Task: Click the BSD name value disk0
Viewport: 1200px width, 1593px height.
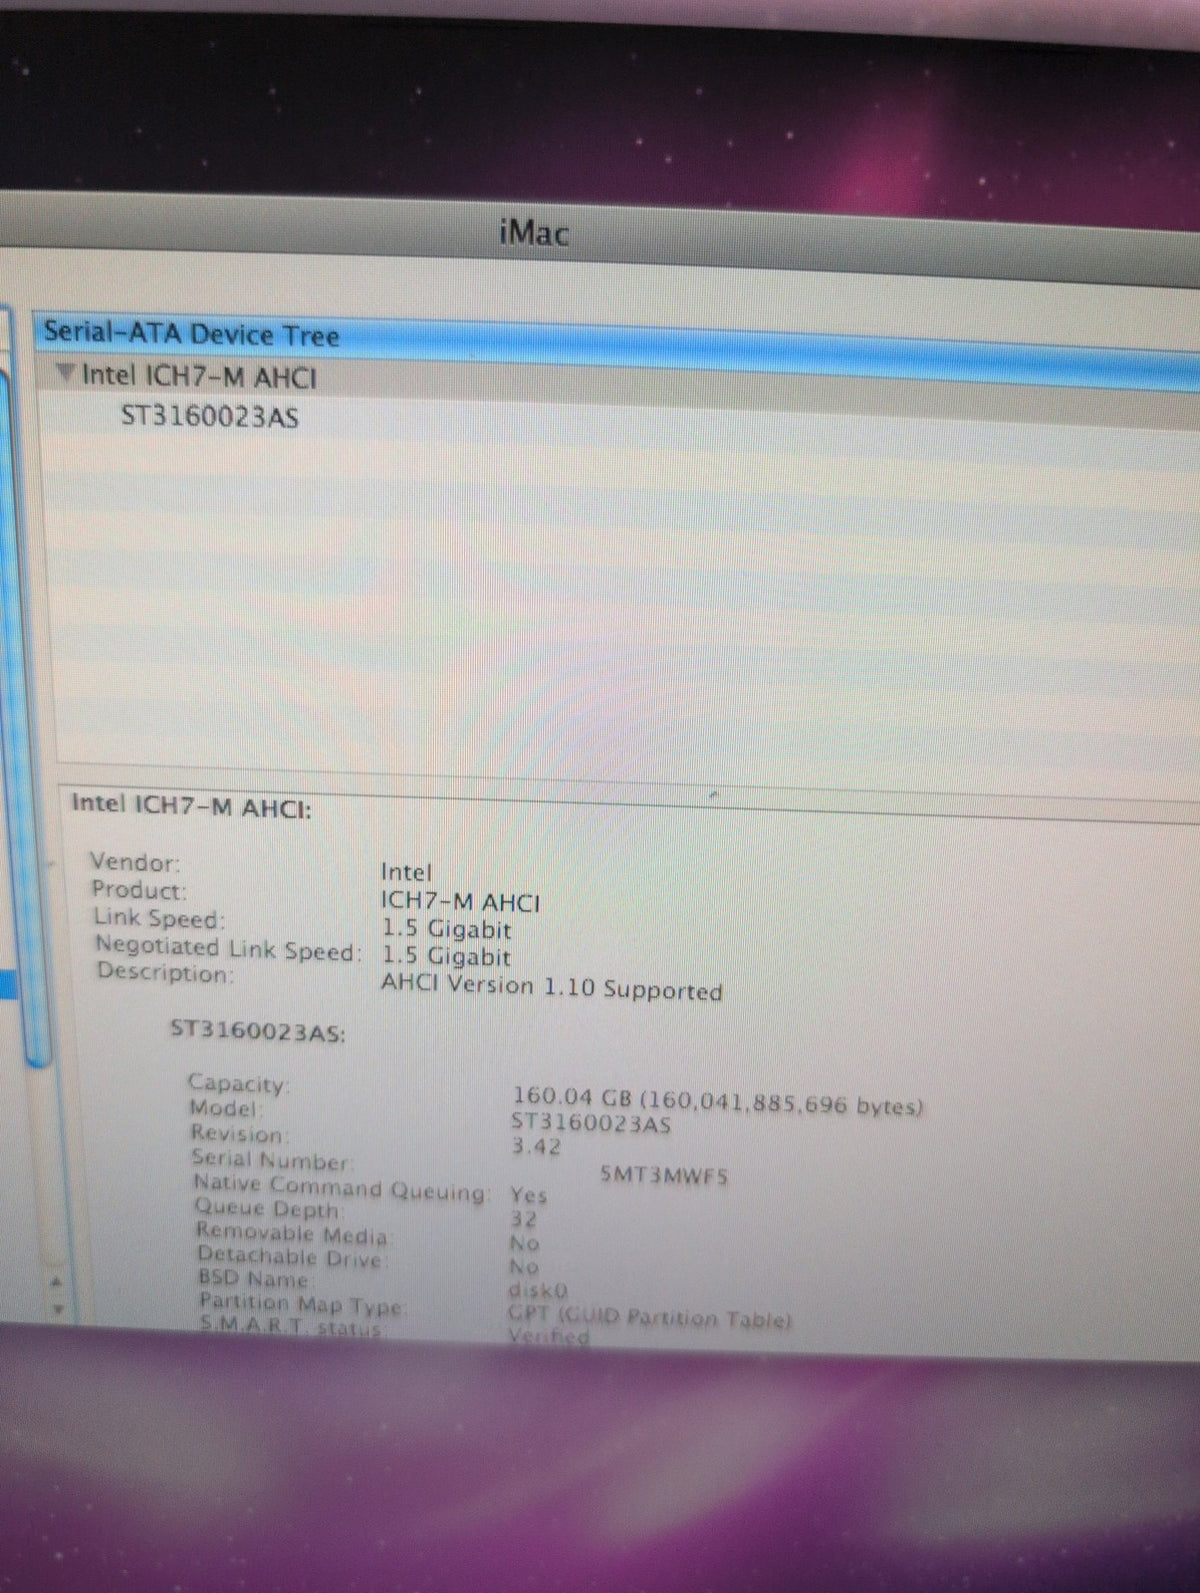Action: 538,1291
